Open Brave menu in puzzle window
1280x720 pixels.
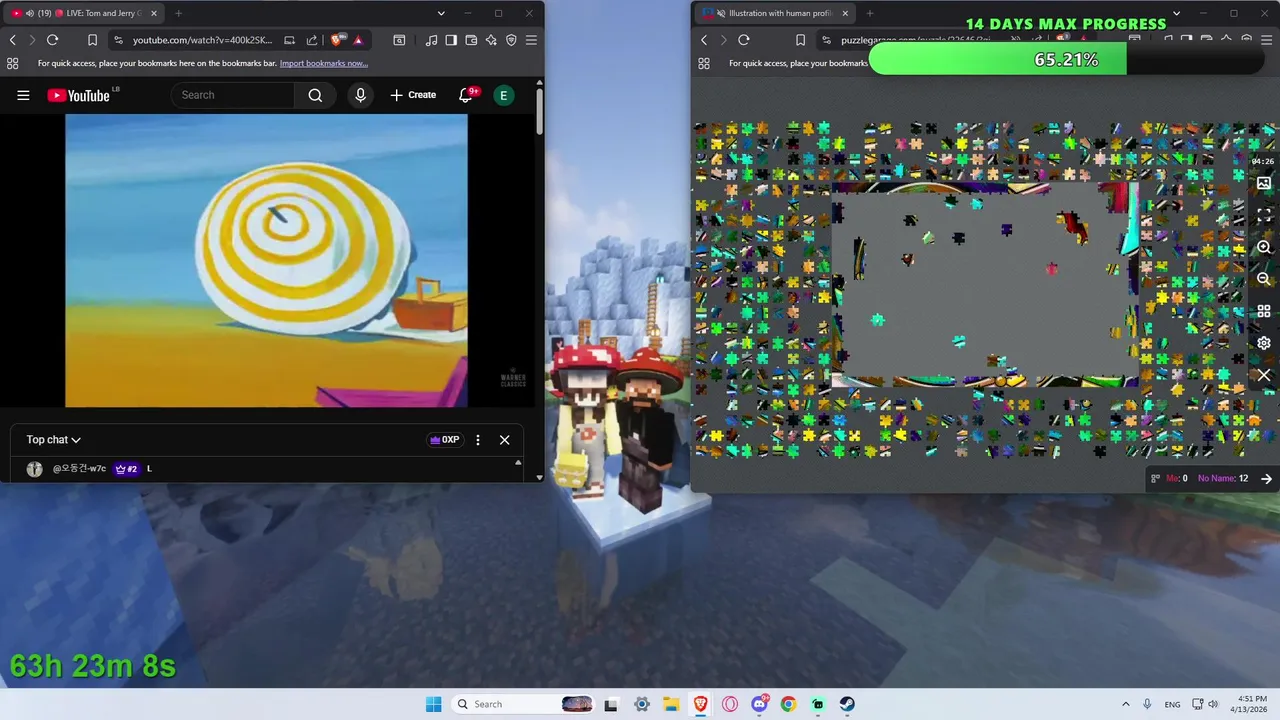[x=1266, y=40]
